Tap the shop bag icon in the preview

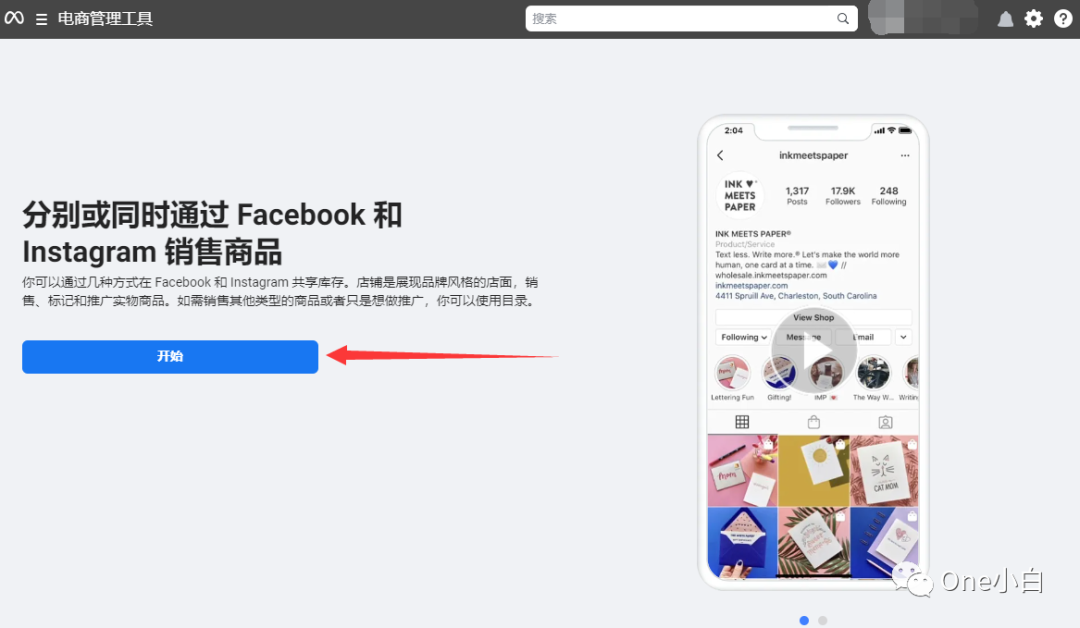coord(814,422)
